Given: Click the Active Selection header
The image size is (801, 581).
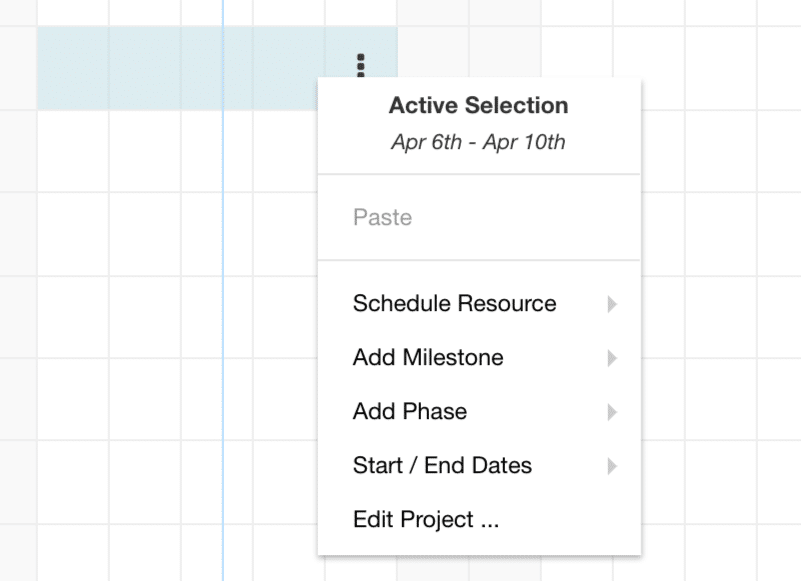Looking at the screenshot, I should tap(478, 105).
